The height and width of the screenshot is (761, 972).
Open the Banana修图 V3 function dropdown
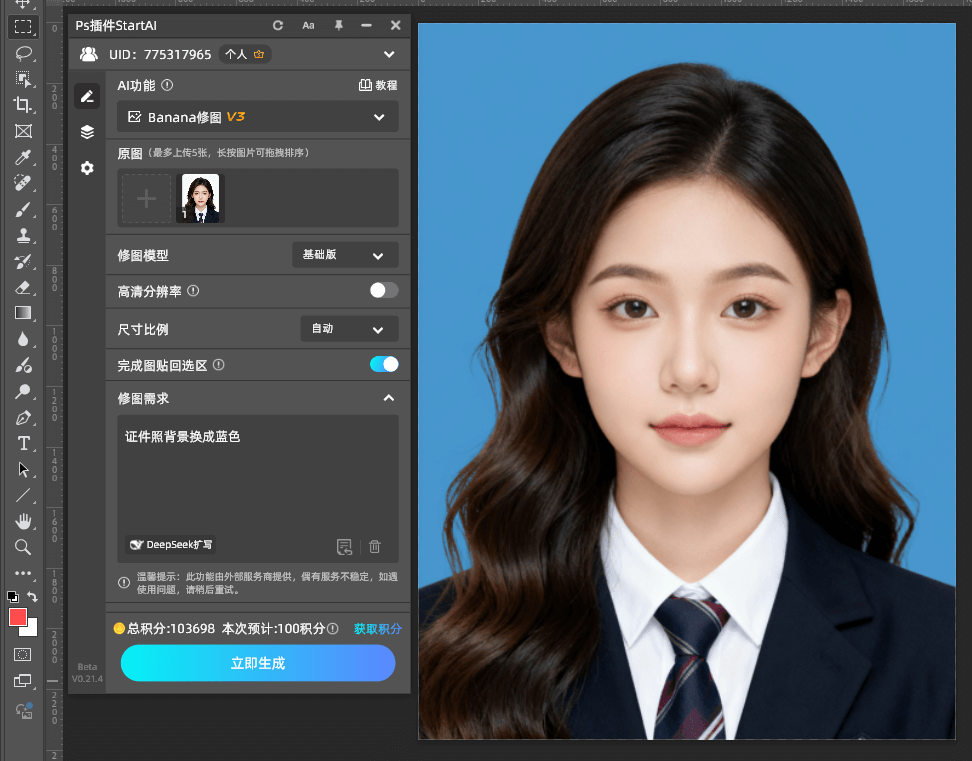coord(256,116)
